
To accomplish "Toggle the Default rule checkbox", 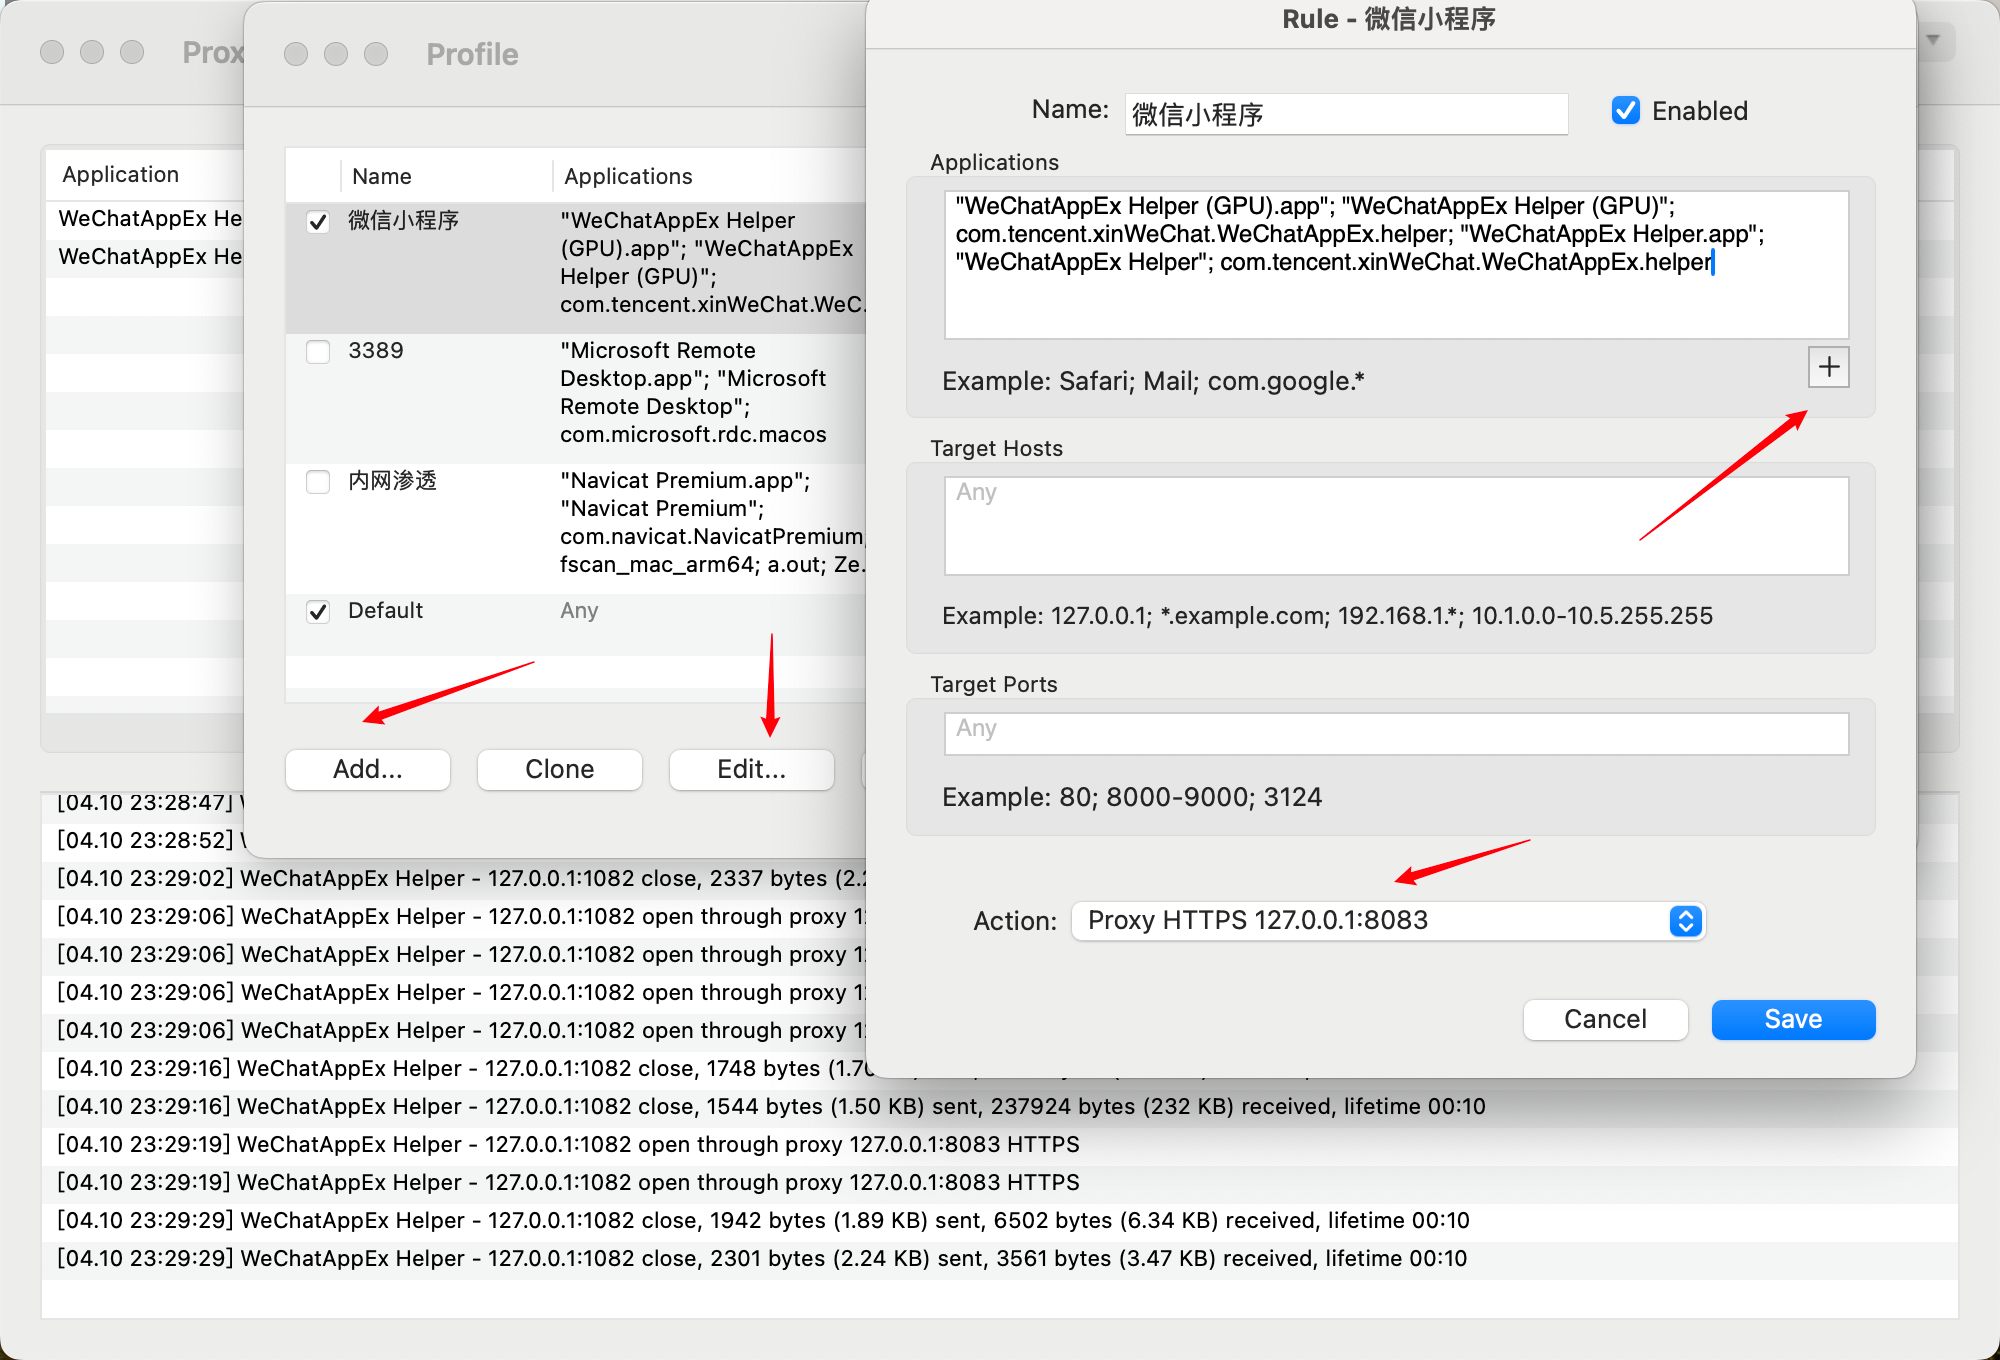I will (x=318, y=611).
